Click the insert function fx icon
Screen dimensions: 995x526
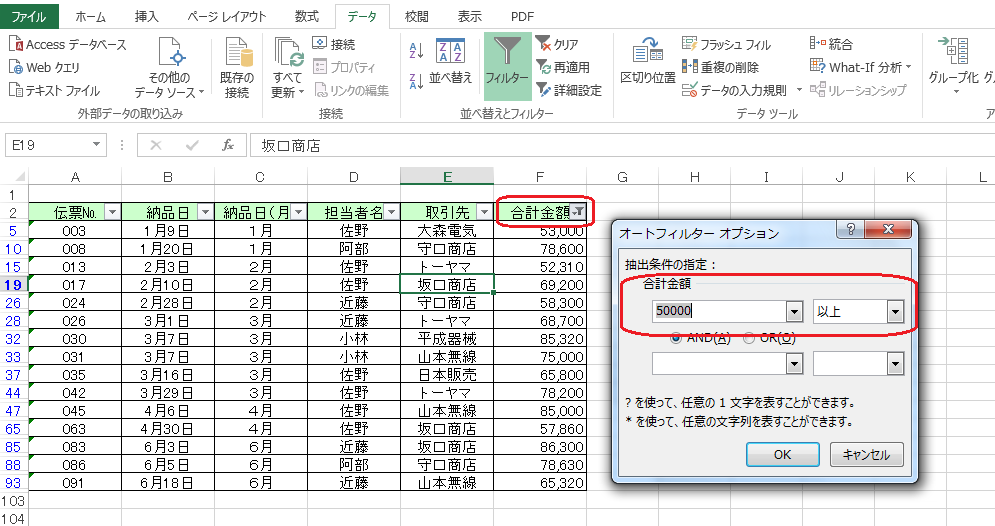[228, 145]
